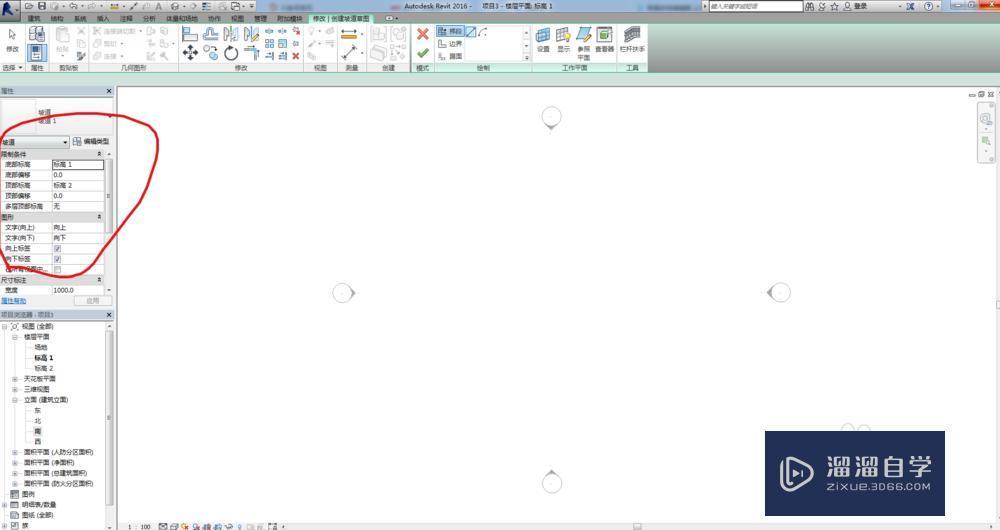Open the 体量和场地 ribbon tab

pyautogui.click(x=182, y=19)
